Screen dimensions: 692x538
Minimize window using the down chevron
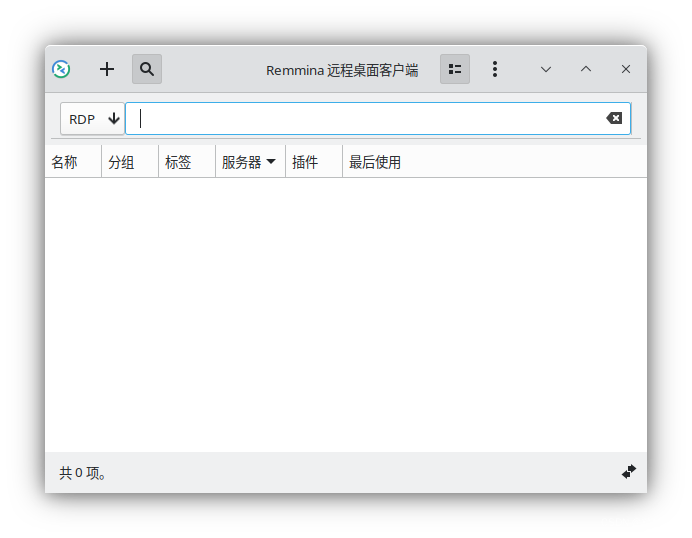[546, 69]
